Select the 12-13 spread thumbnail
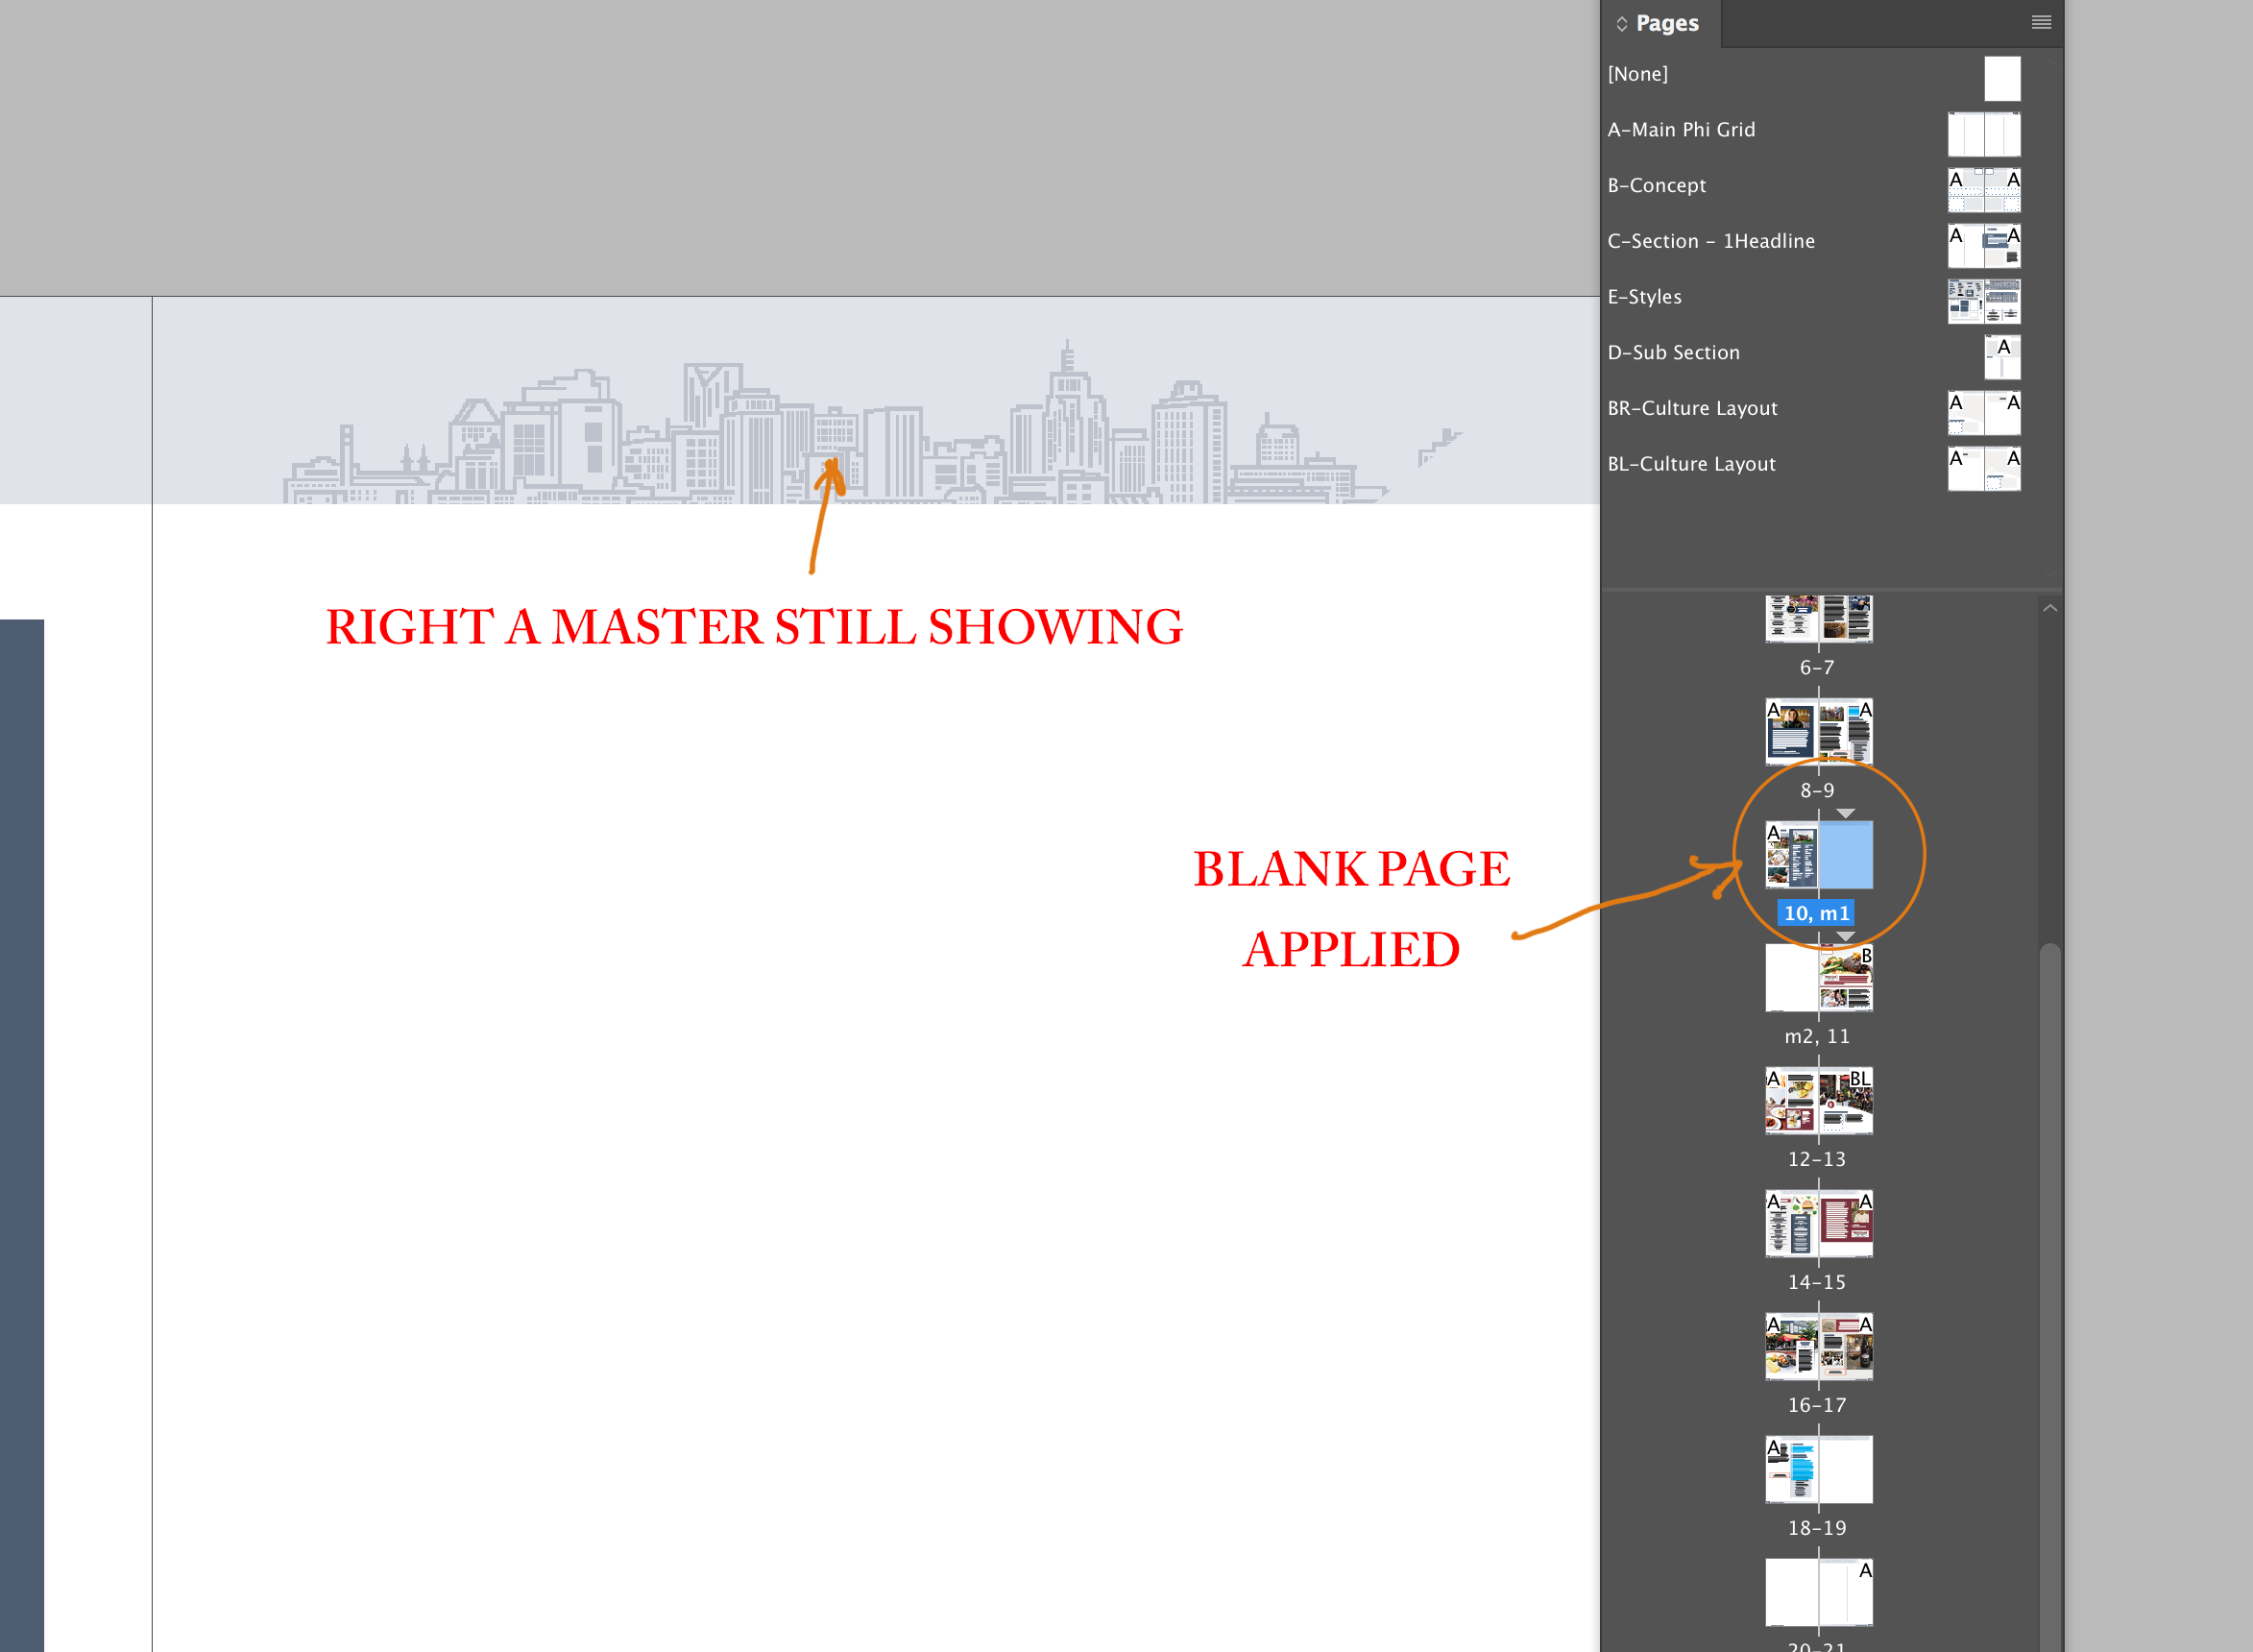2253x1652 pixels. tap(1818, 1100)
